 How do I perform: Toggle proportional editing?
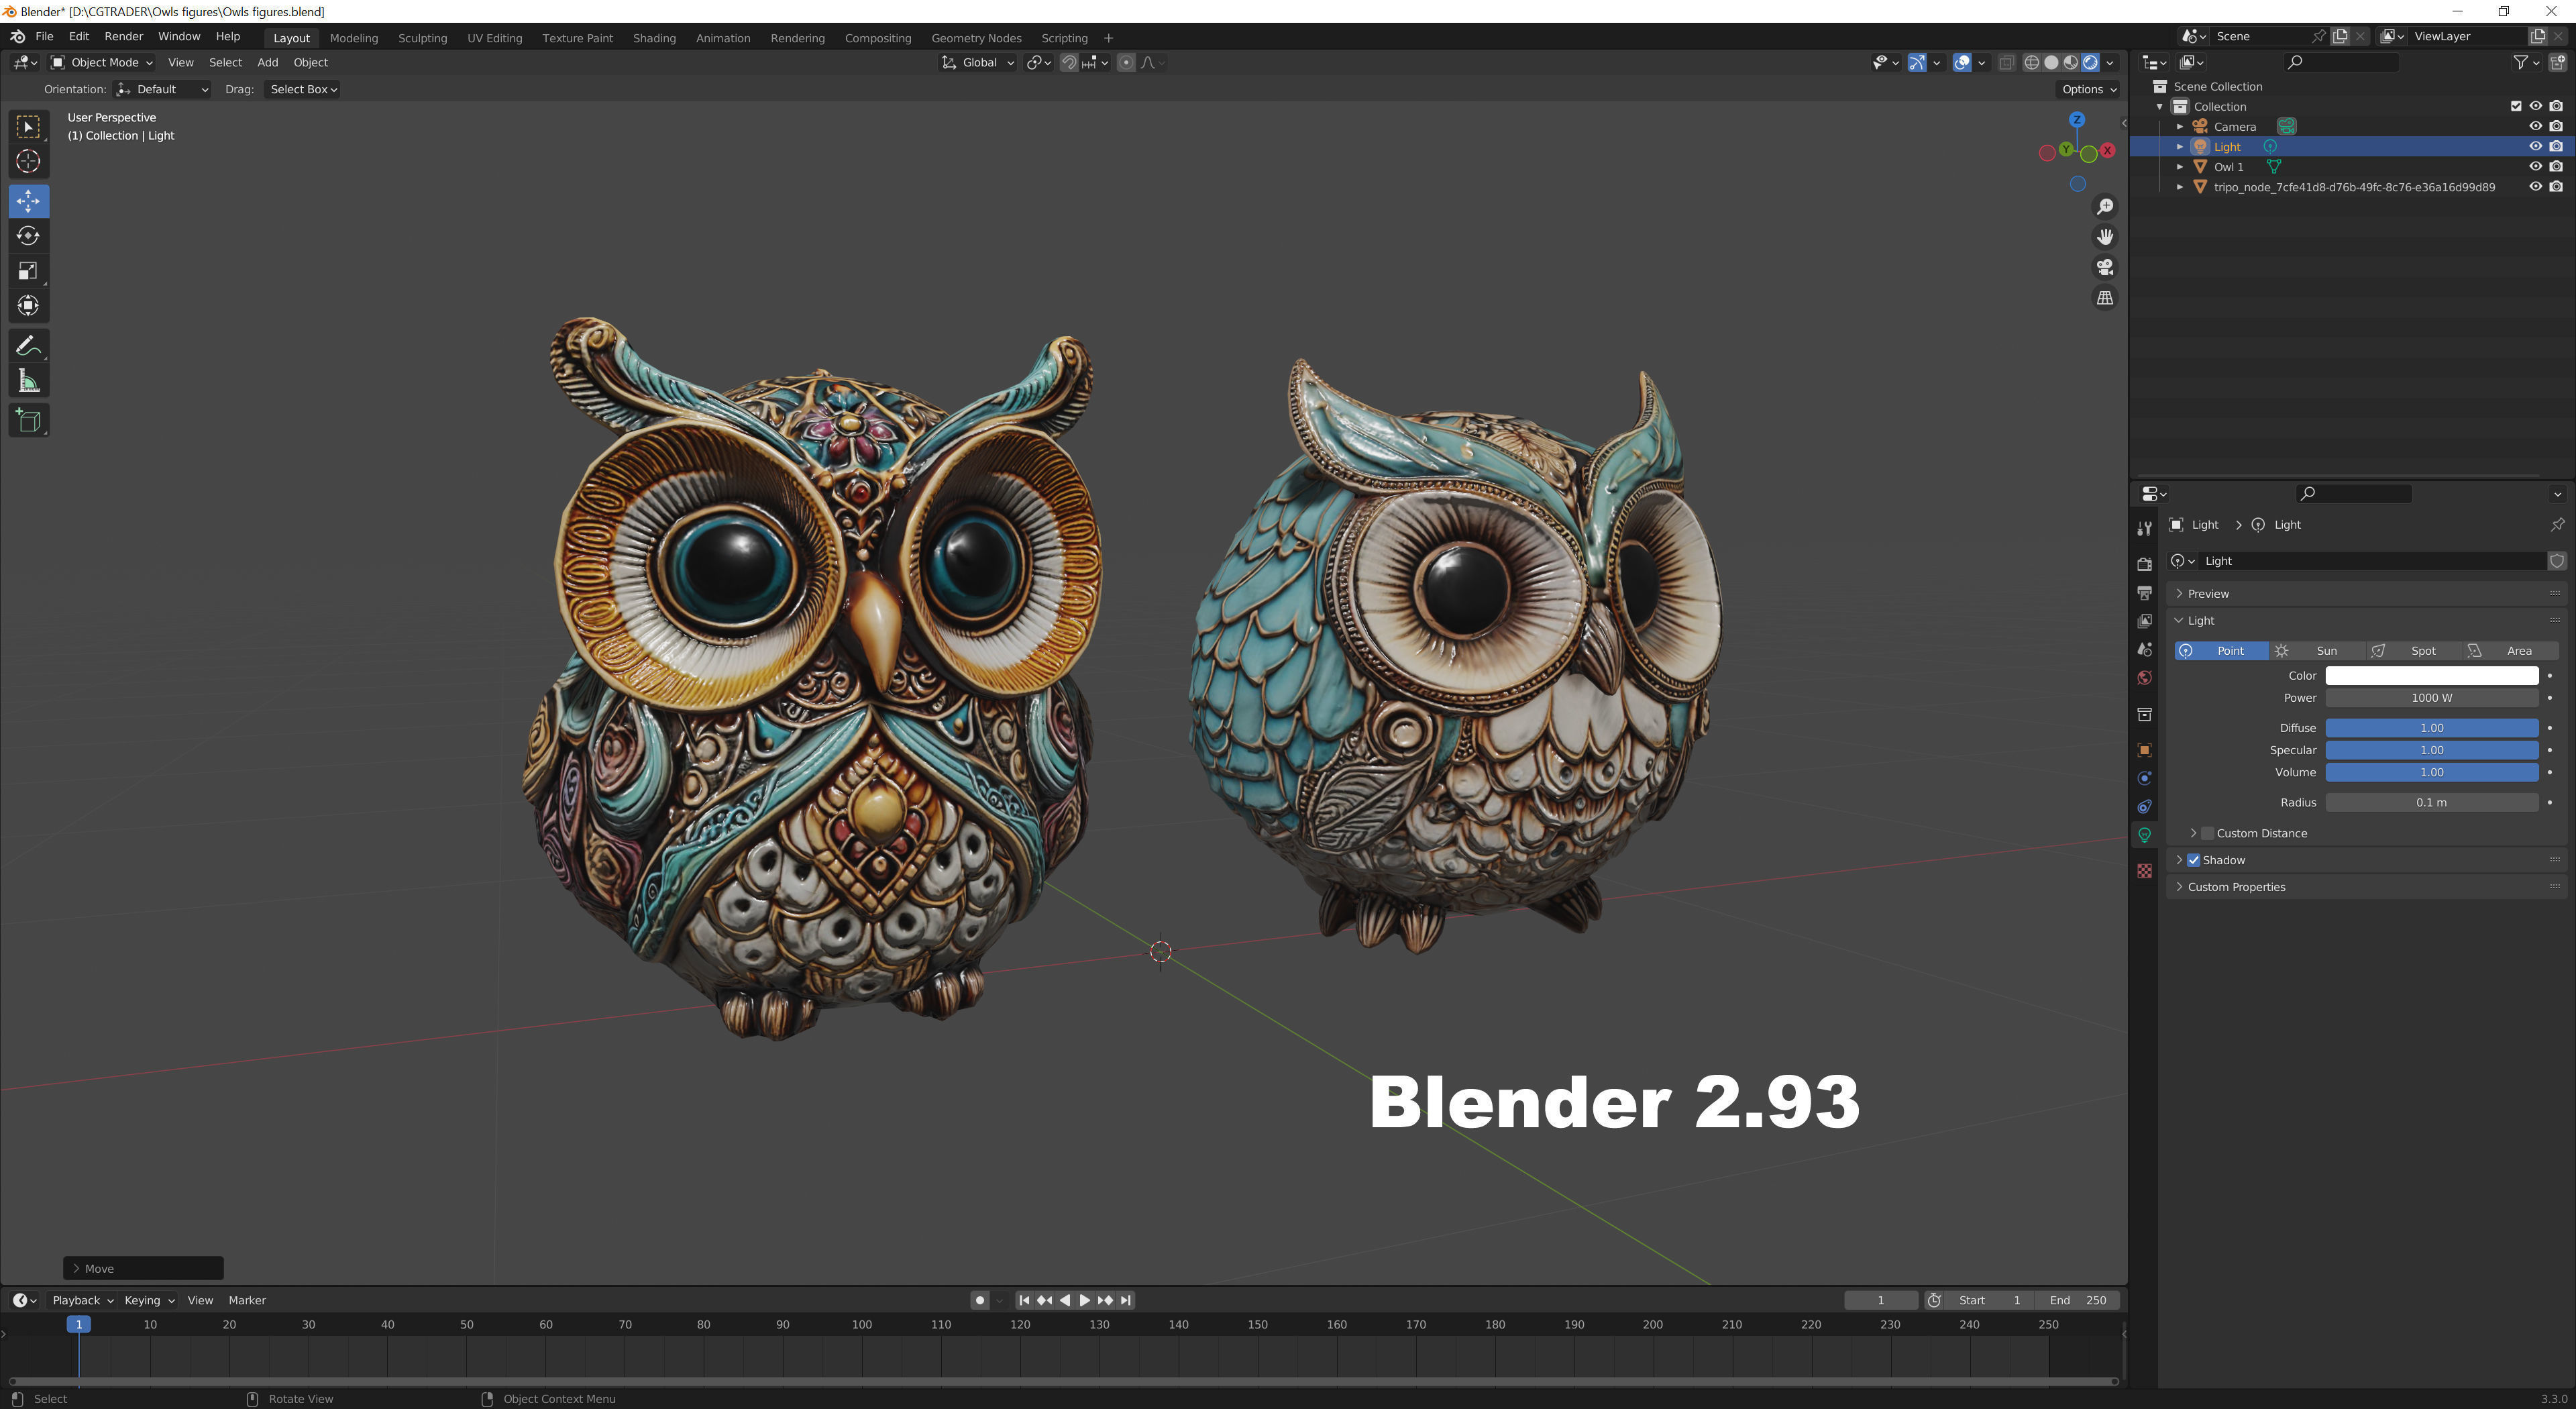[1126, 62]
